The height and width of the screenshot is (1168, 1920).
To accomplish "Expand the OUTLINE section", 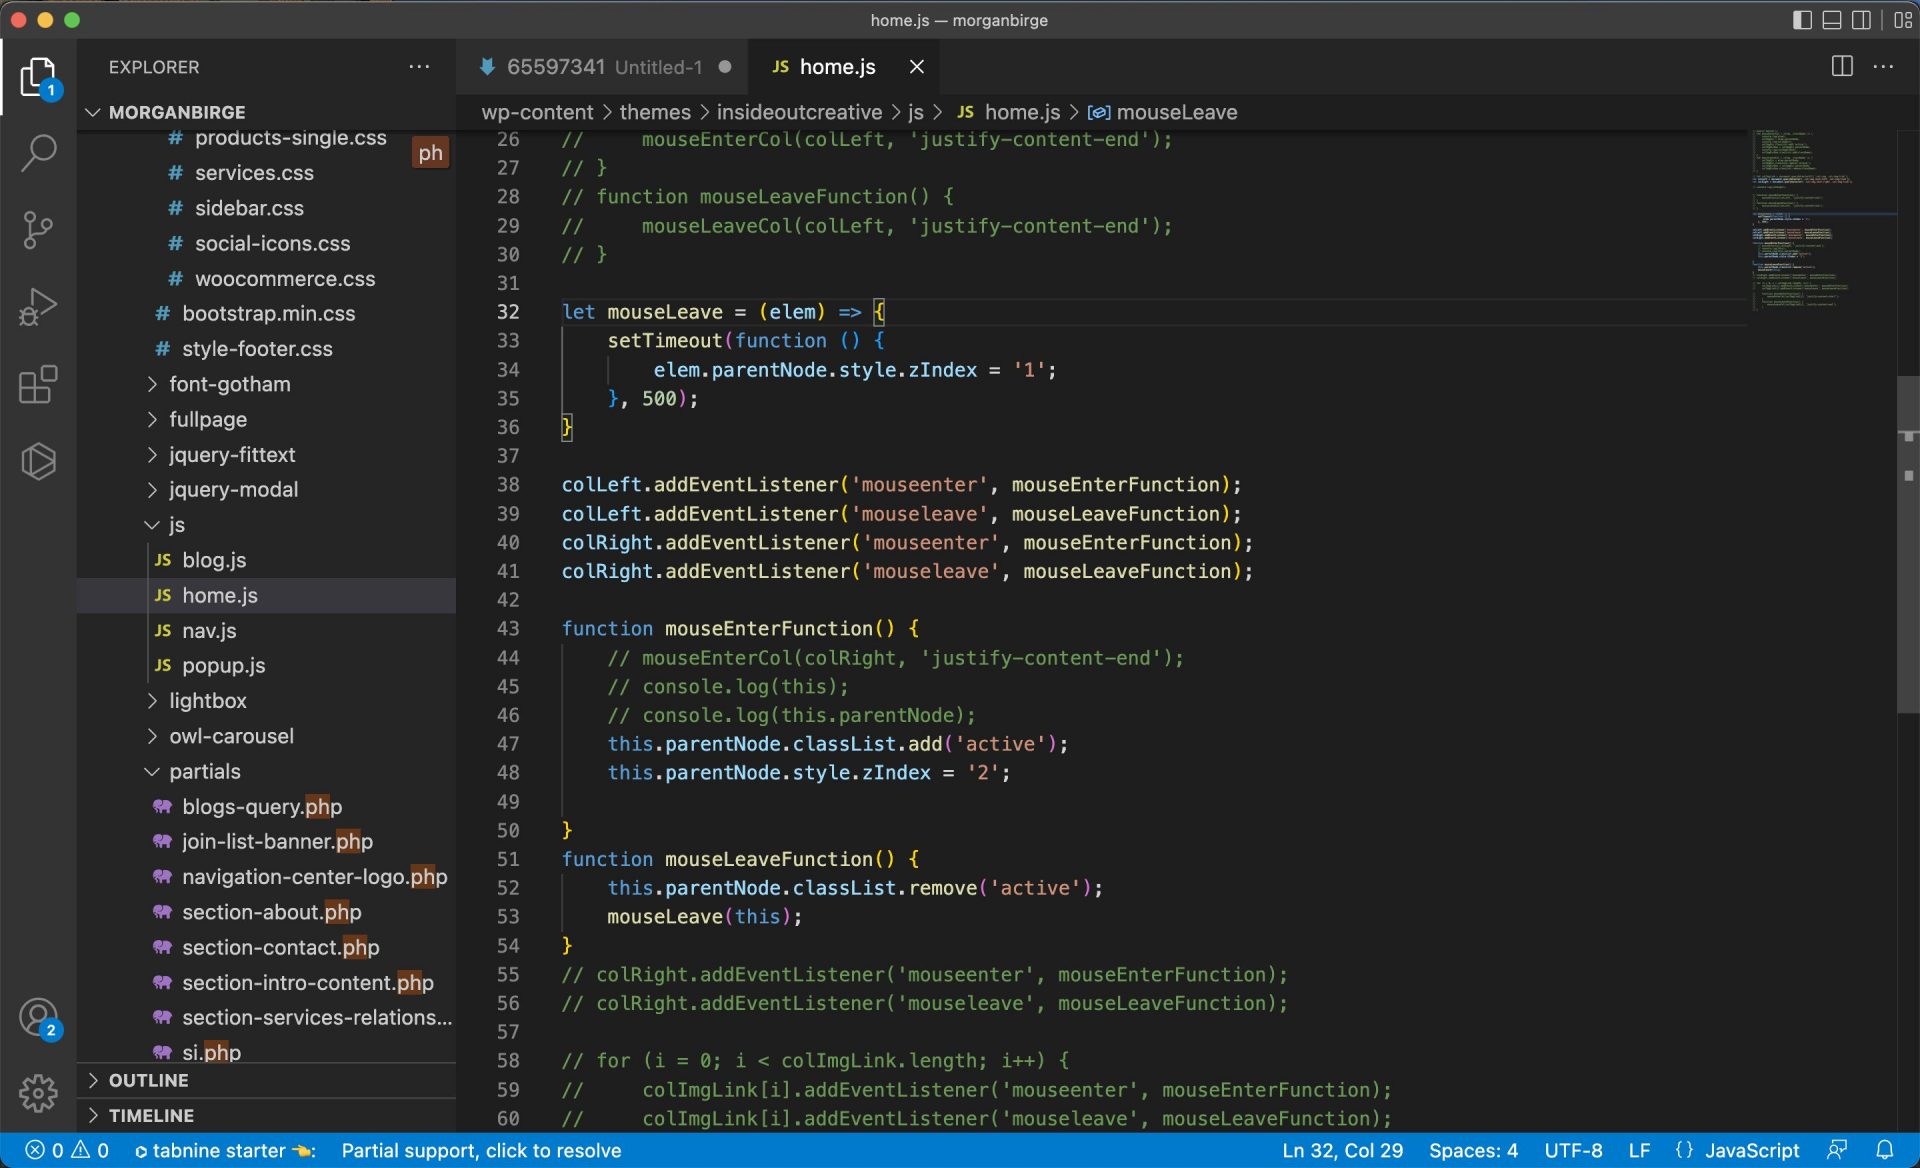I will [266, 1080].
